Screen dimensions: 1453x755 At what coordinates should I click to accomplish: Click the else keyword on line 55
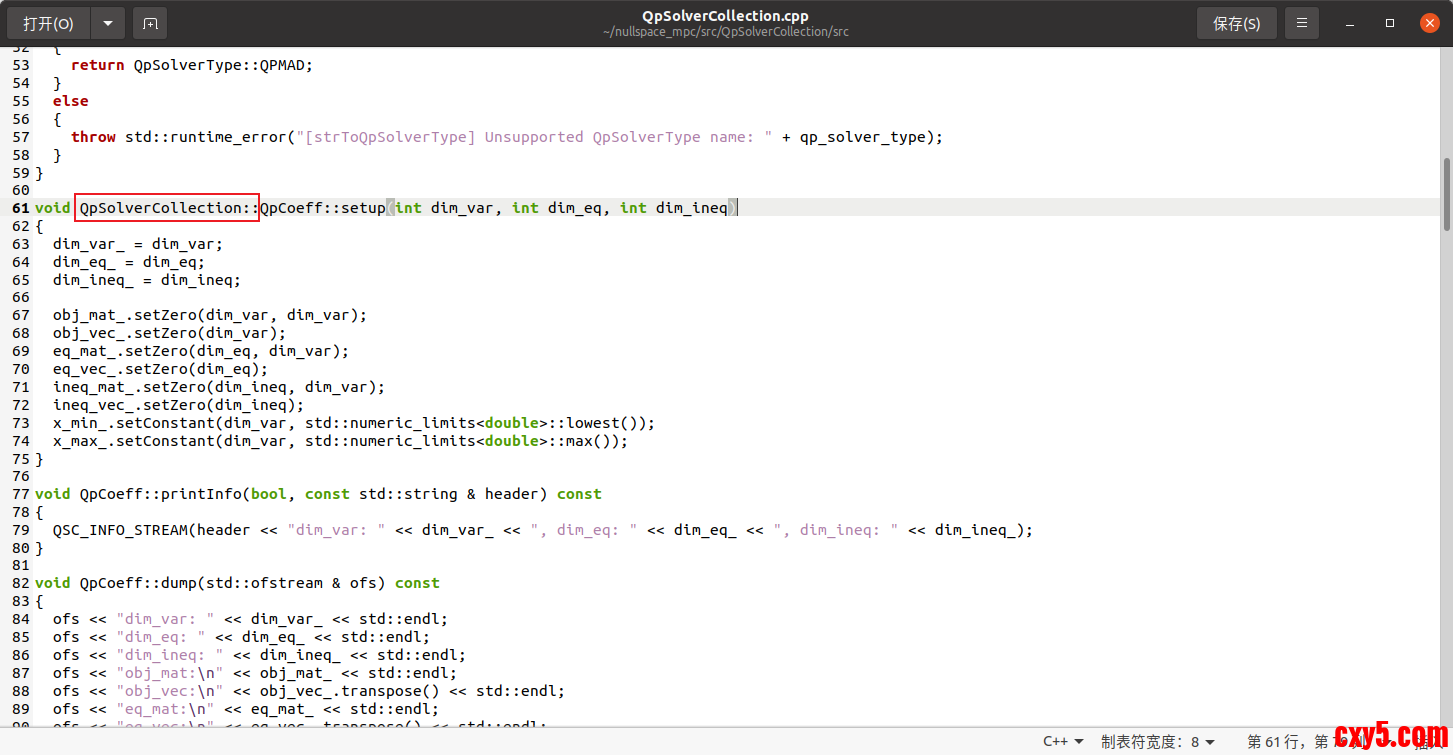[x=70, y=101]
